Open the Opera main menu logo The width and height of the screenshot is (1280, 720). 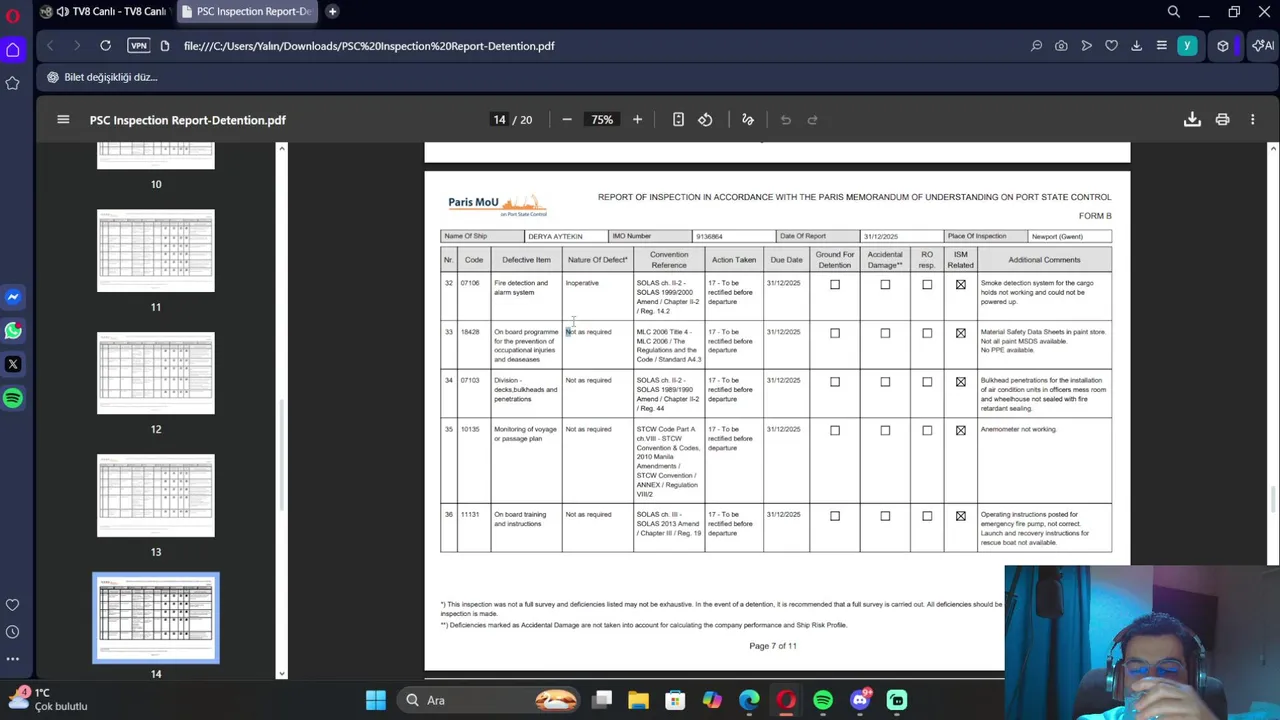(13, 15)
